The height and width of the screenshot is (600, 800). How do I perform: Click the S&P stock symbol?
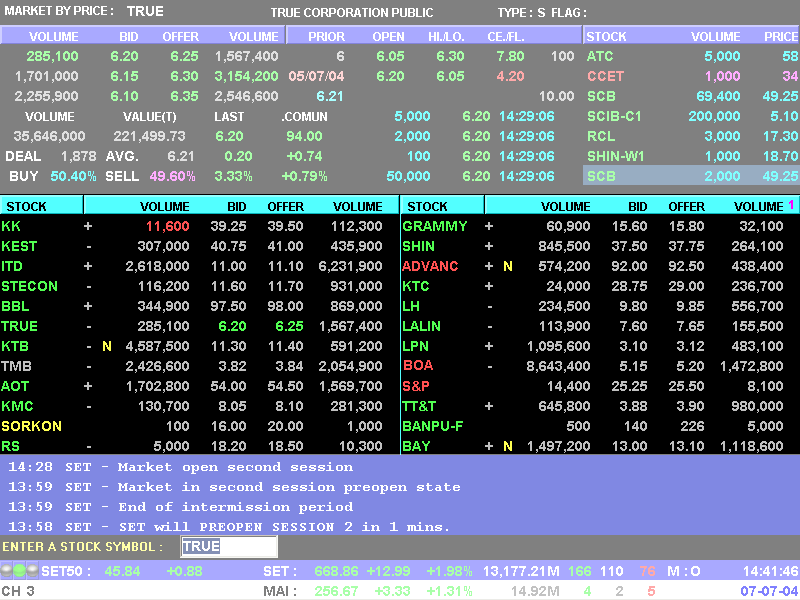(416, 386)
